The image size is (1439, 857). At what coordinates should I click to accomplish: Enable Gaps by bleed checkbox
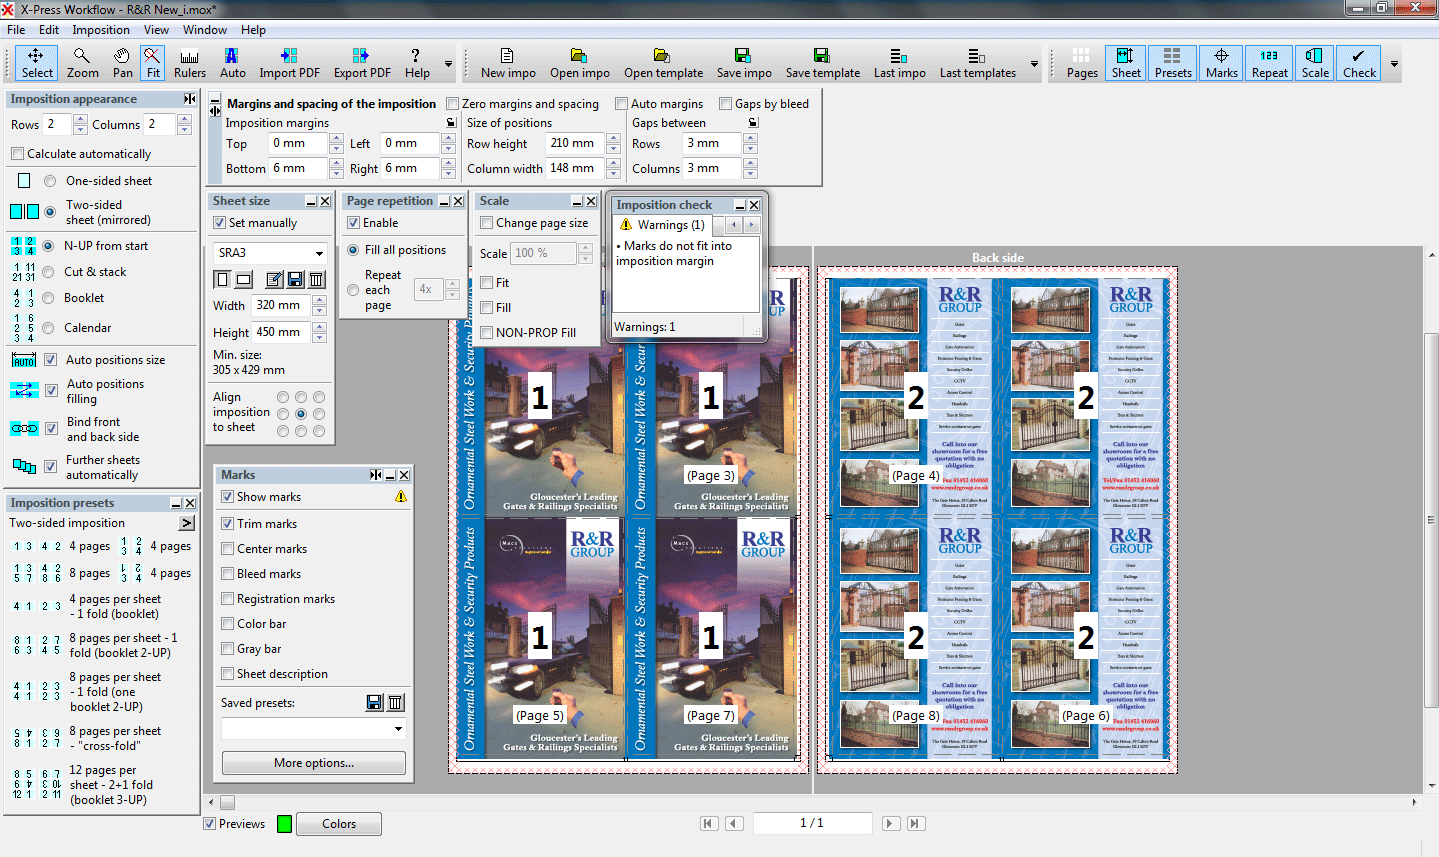point(725,104)
